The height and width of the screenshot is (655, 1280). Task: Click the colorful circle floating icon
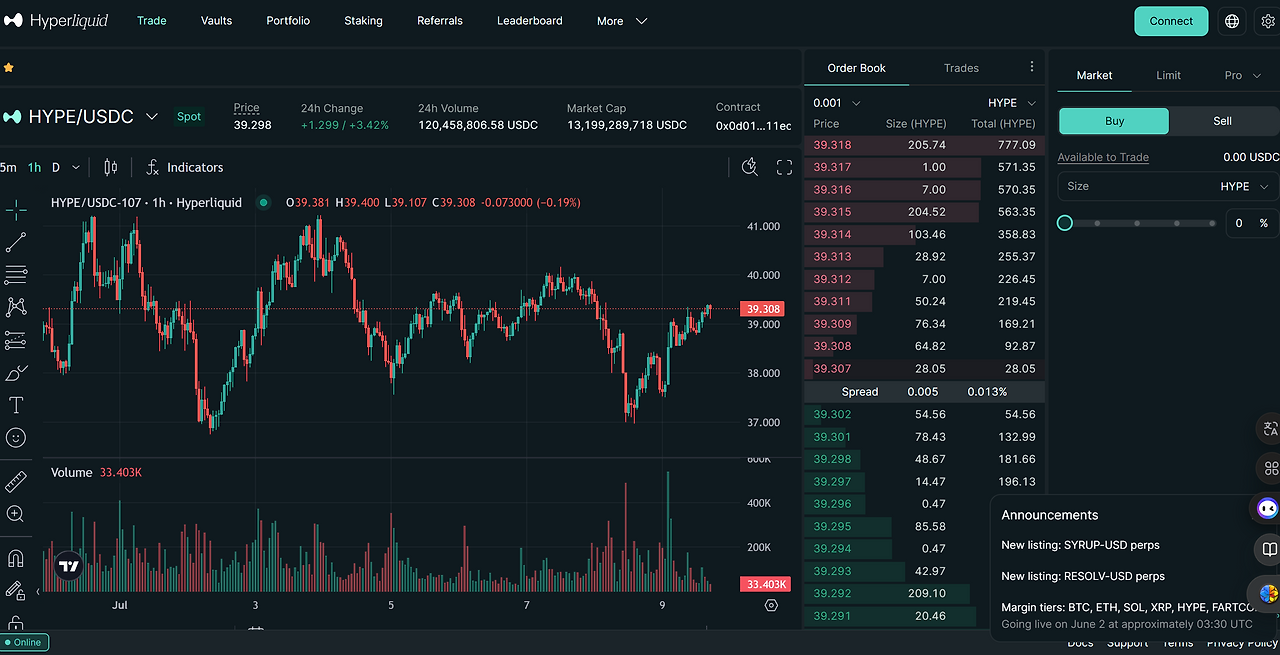pyautogui.click(x=1268, y=593)
